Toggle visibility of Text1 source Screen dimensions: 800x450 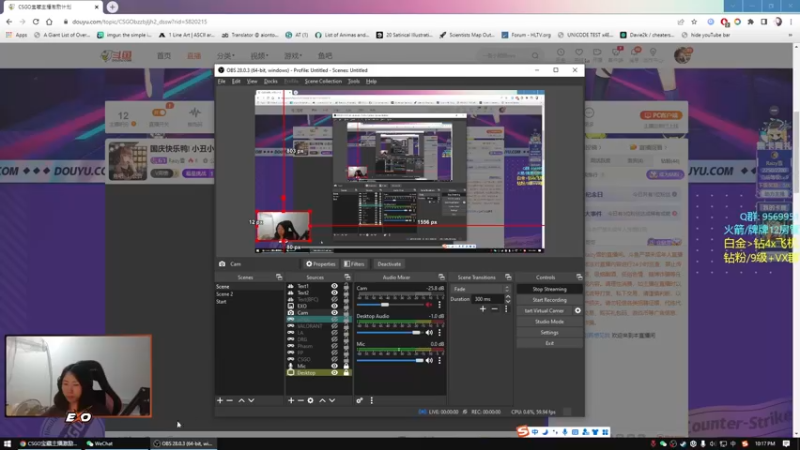point(334,286)
